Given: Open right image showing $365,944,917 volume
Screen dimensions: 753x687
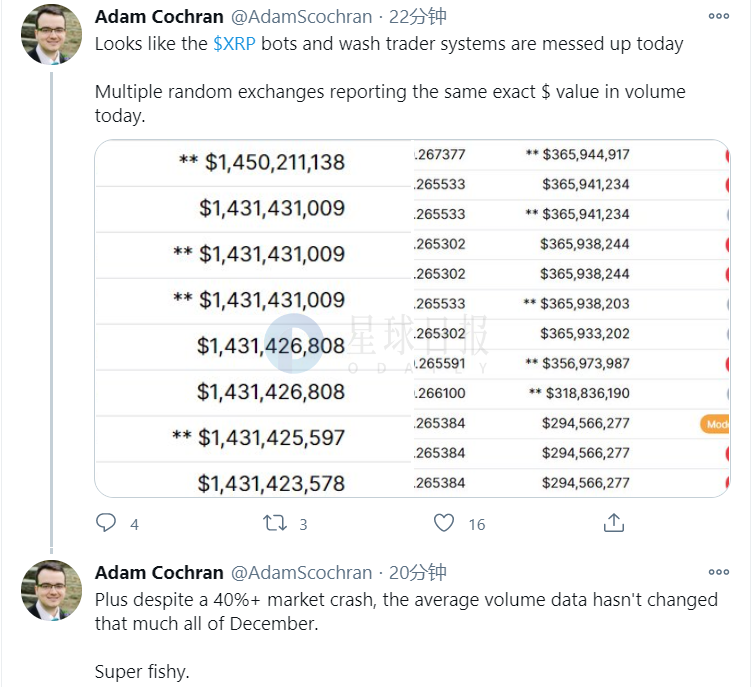Looking at the screenshot, I should click(x=571, y=318).
